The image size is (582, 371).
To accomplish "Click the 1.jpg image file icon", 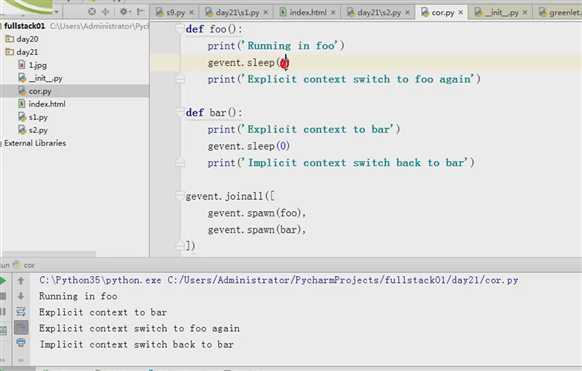I will 22,65.
